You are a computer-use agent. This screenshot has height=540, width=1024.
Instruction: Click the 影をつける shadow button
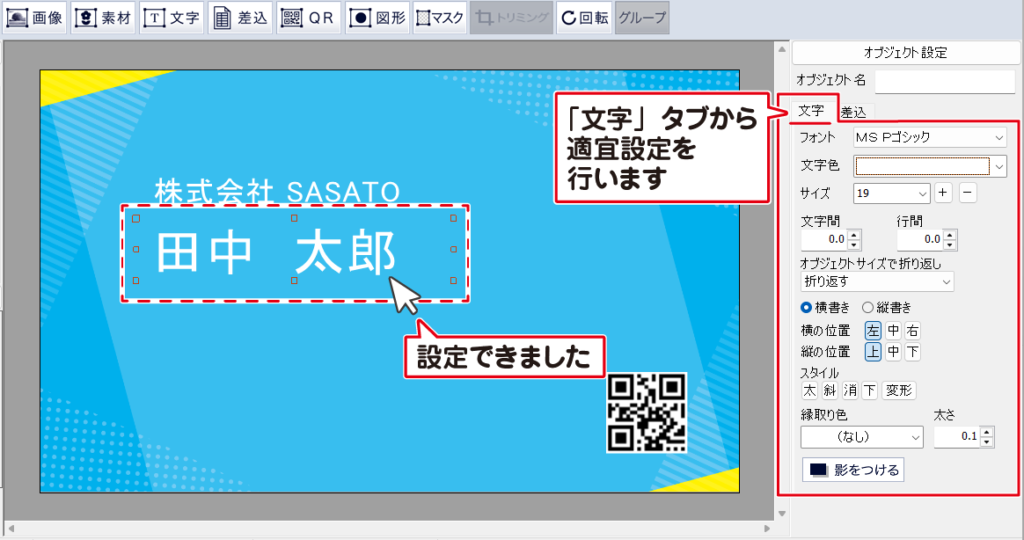(853, 469)
